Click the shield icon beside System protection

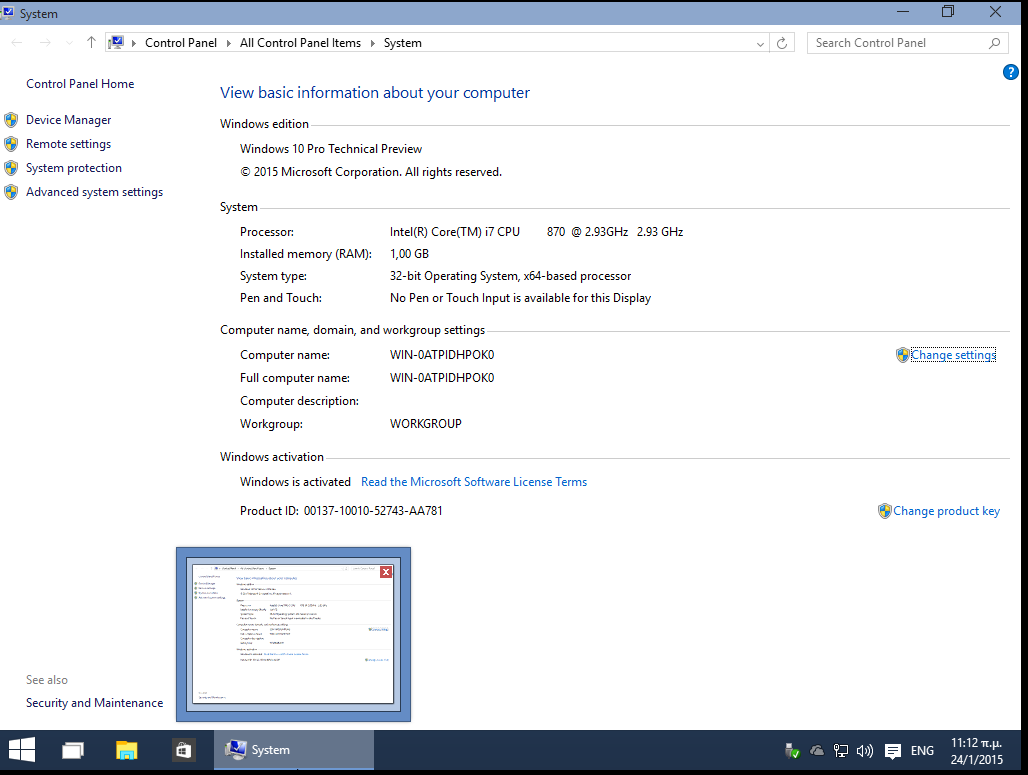pyautogui.click(x=11, y=168)
